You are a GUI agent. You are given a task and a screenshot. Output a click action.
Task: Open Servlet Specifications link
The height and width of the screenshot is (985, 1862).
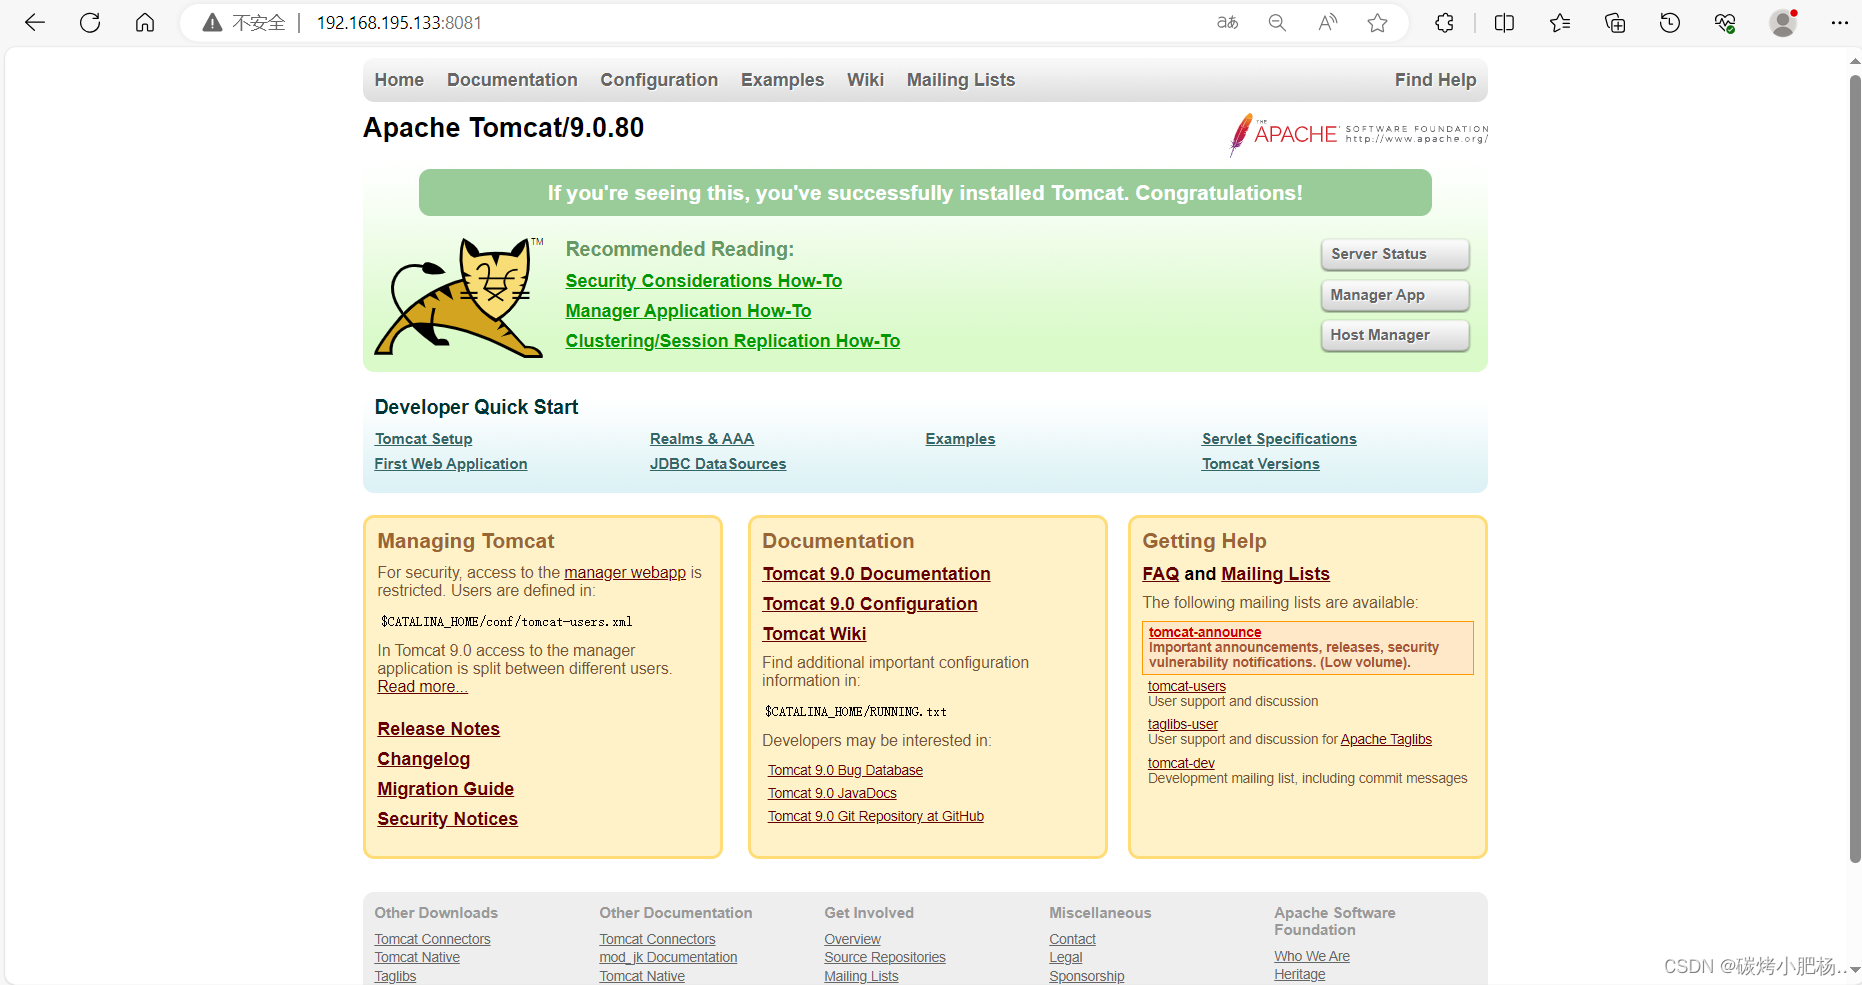1279,439
